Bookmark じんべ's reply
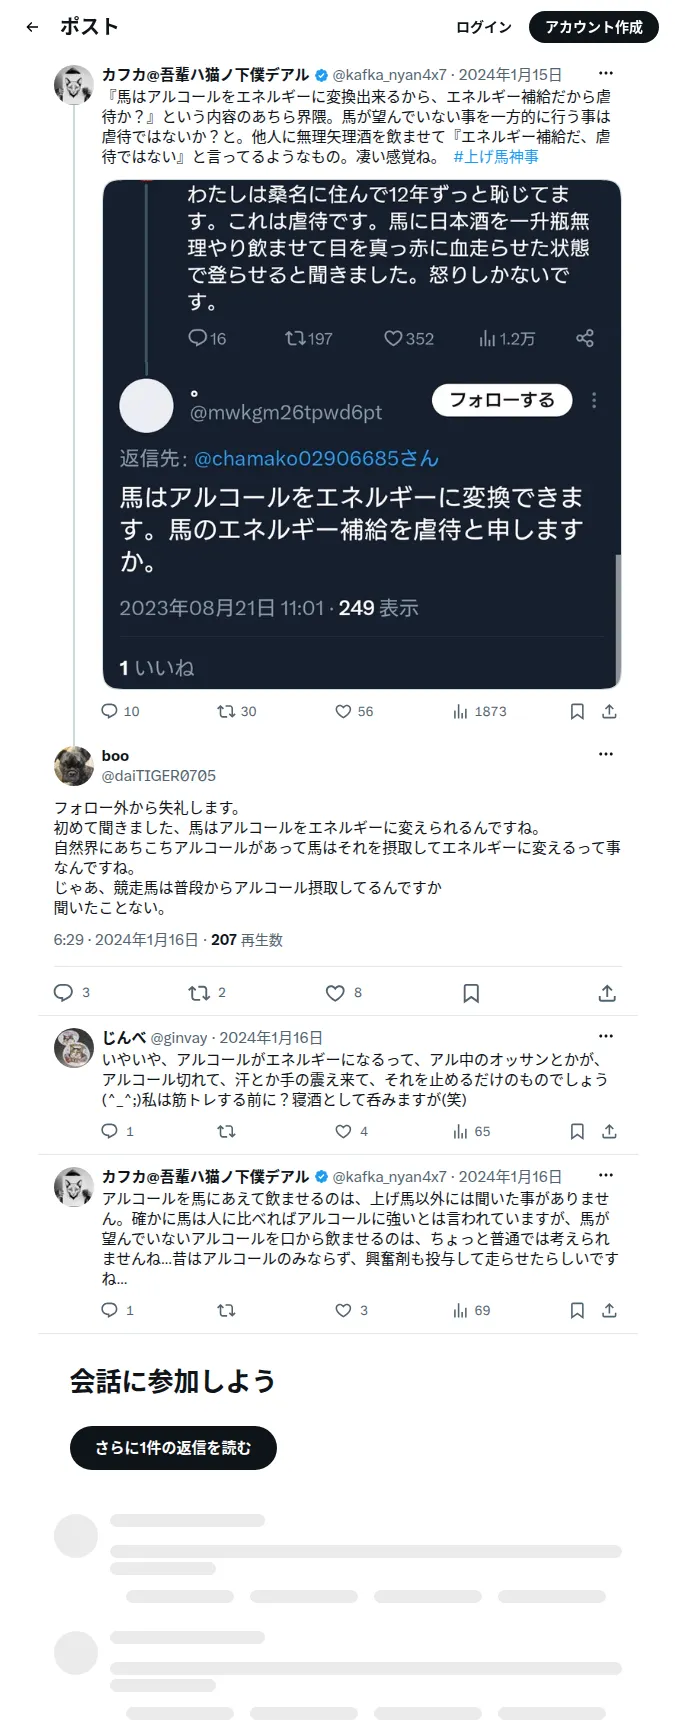 577,1131
